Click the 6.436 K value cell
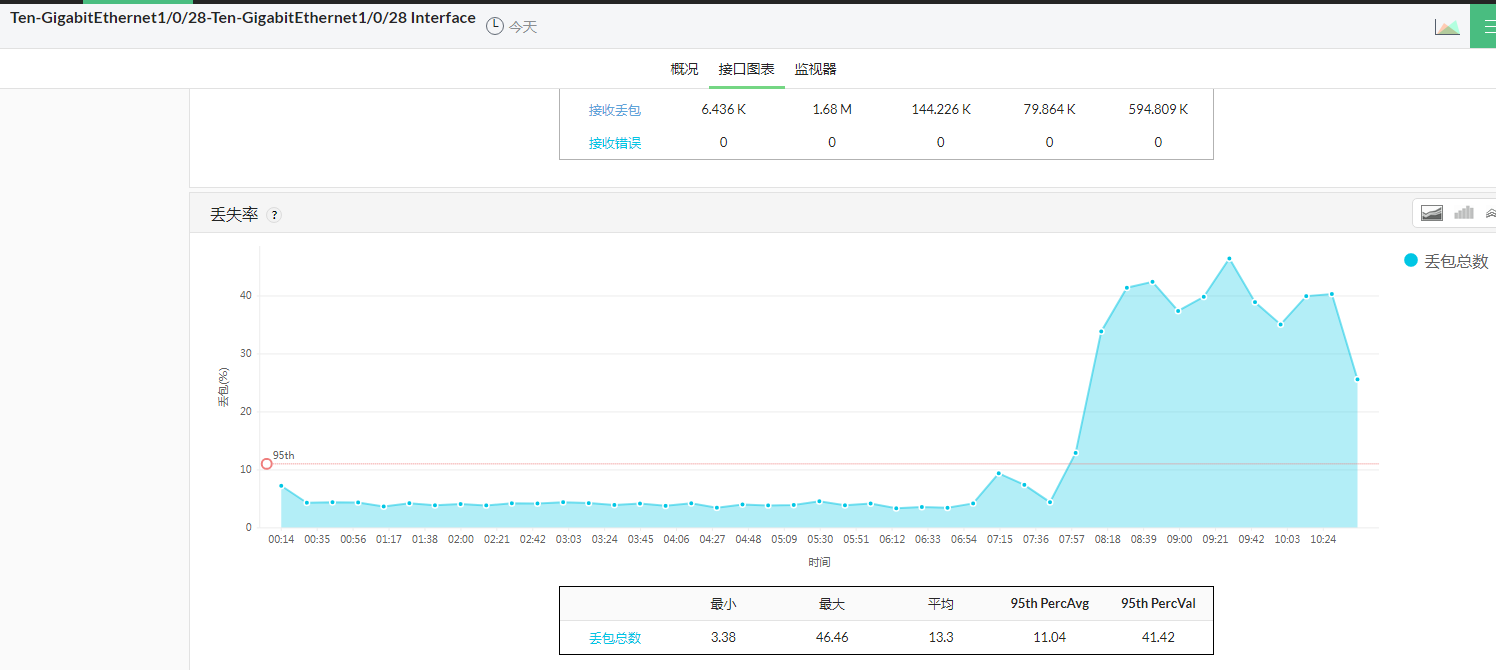The height and width of the screenshot is (670, 1496). pos(724,109)
